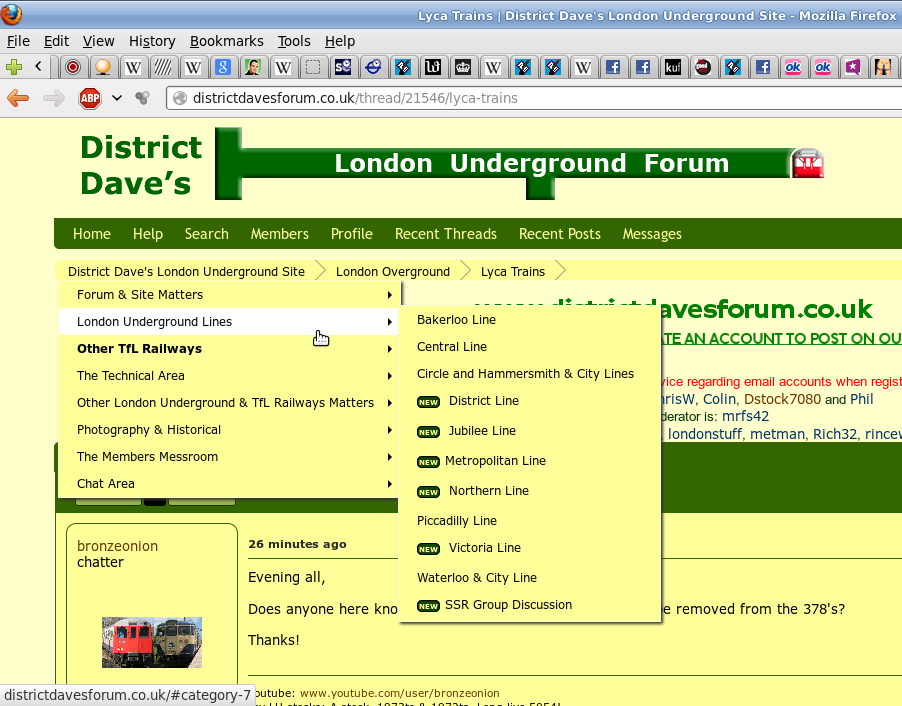The height and width of the screenshot is (706, 902).
Task: Open the Bookmarks menu
Action: [x=226, y=41]
